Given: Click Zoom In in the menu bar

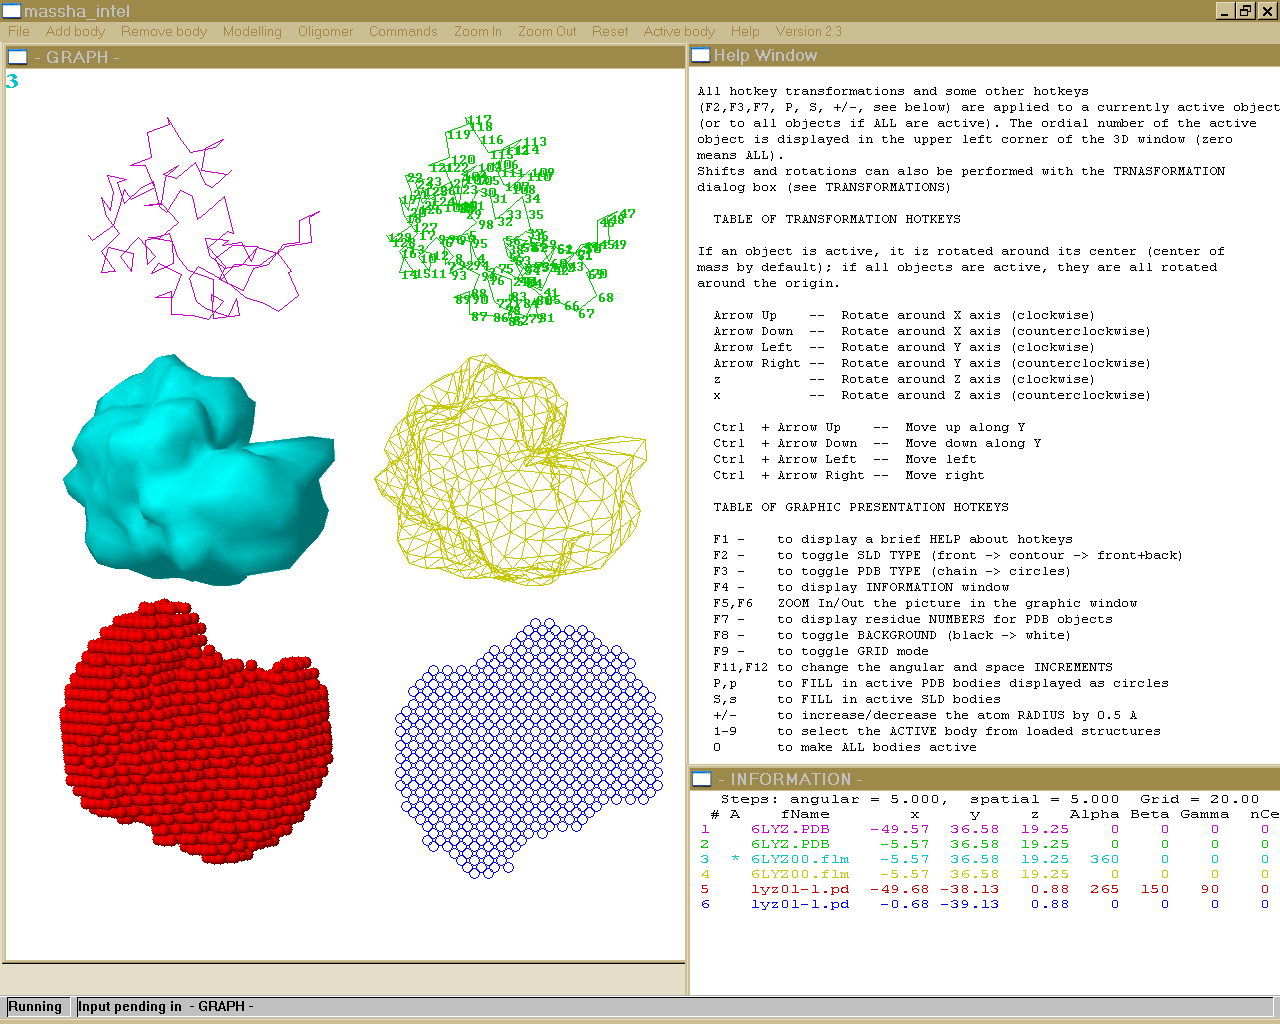Looking at the screenshot, I should pyautogui.click(x=478, y=31).
